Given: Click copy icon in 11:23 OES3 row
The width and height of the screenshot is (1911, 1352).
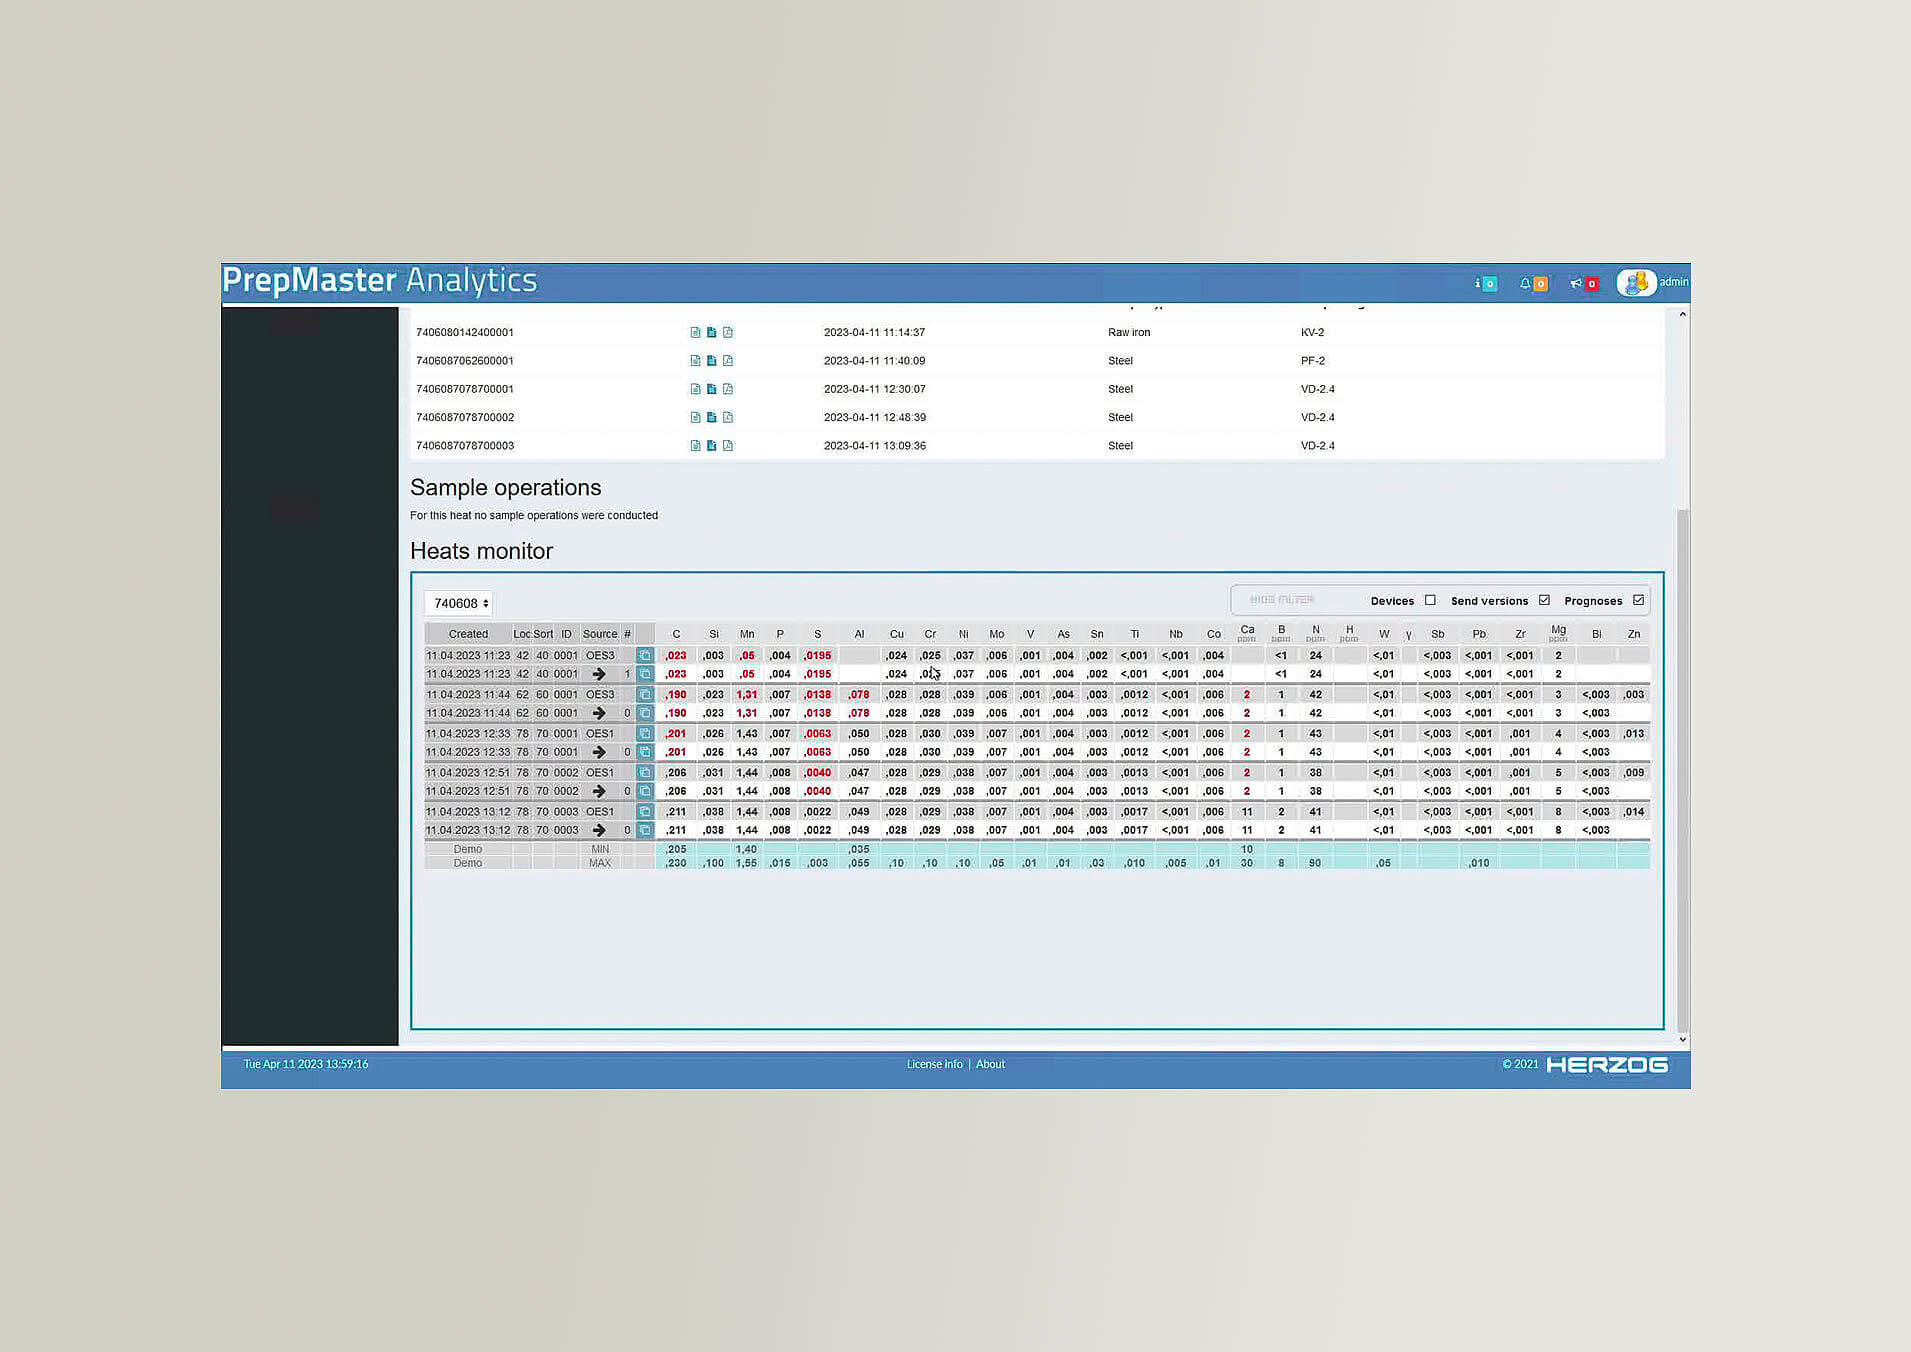Looking at the screenshot, I should tap(645, 656).
